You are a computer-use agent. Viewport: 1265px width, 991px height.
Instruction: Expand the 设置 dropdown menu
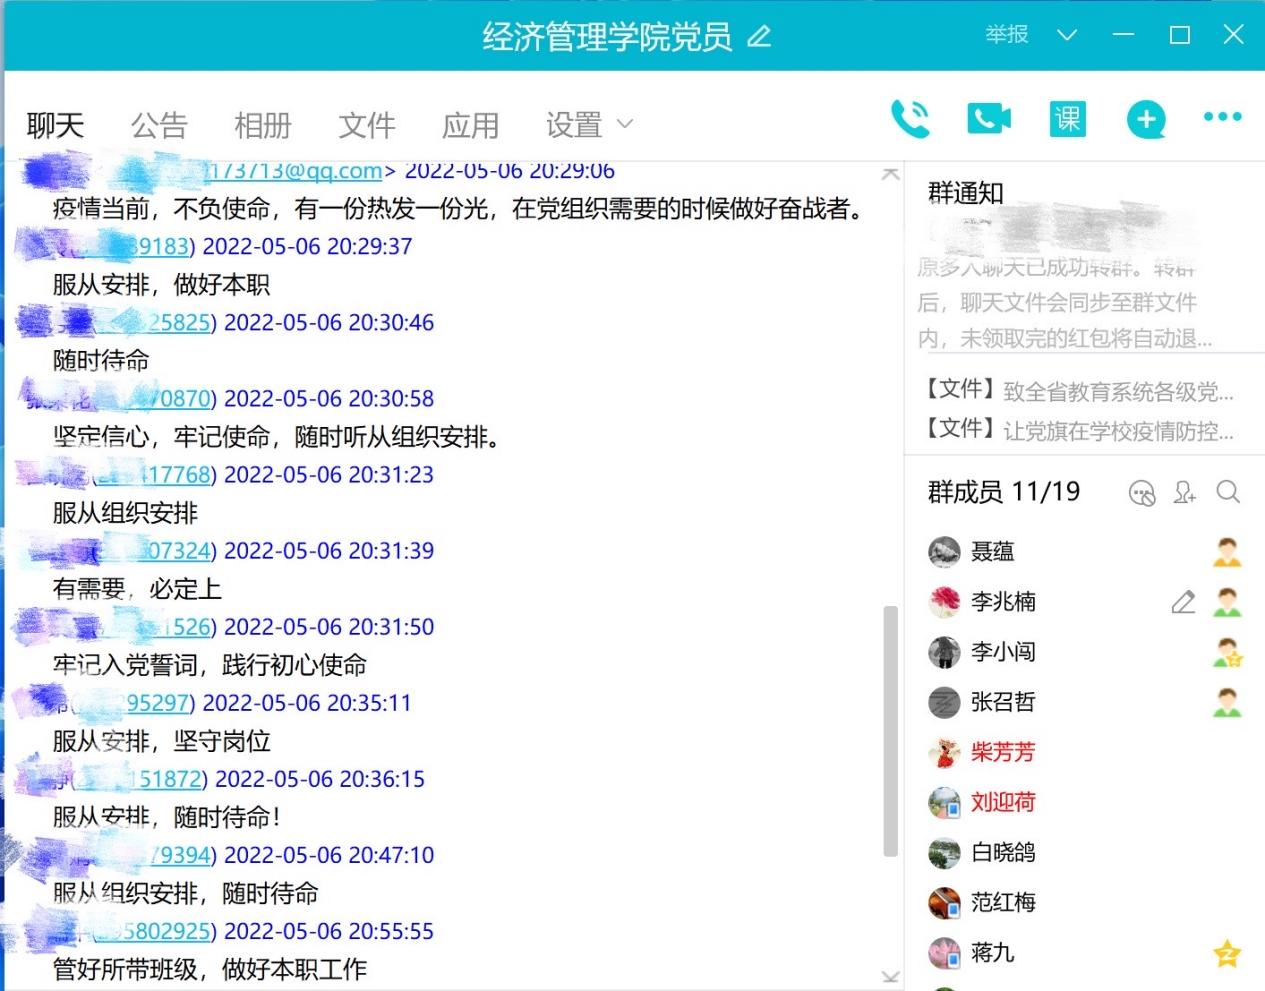(x=589, y=125)
